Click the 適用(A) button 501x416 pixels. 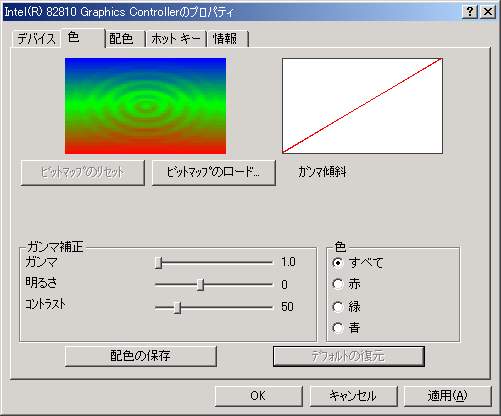pyautogui.click(x=448, y=396)
